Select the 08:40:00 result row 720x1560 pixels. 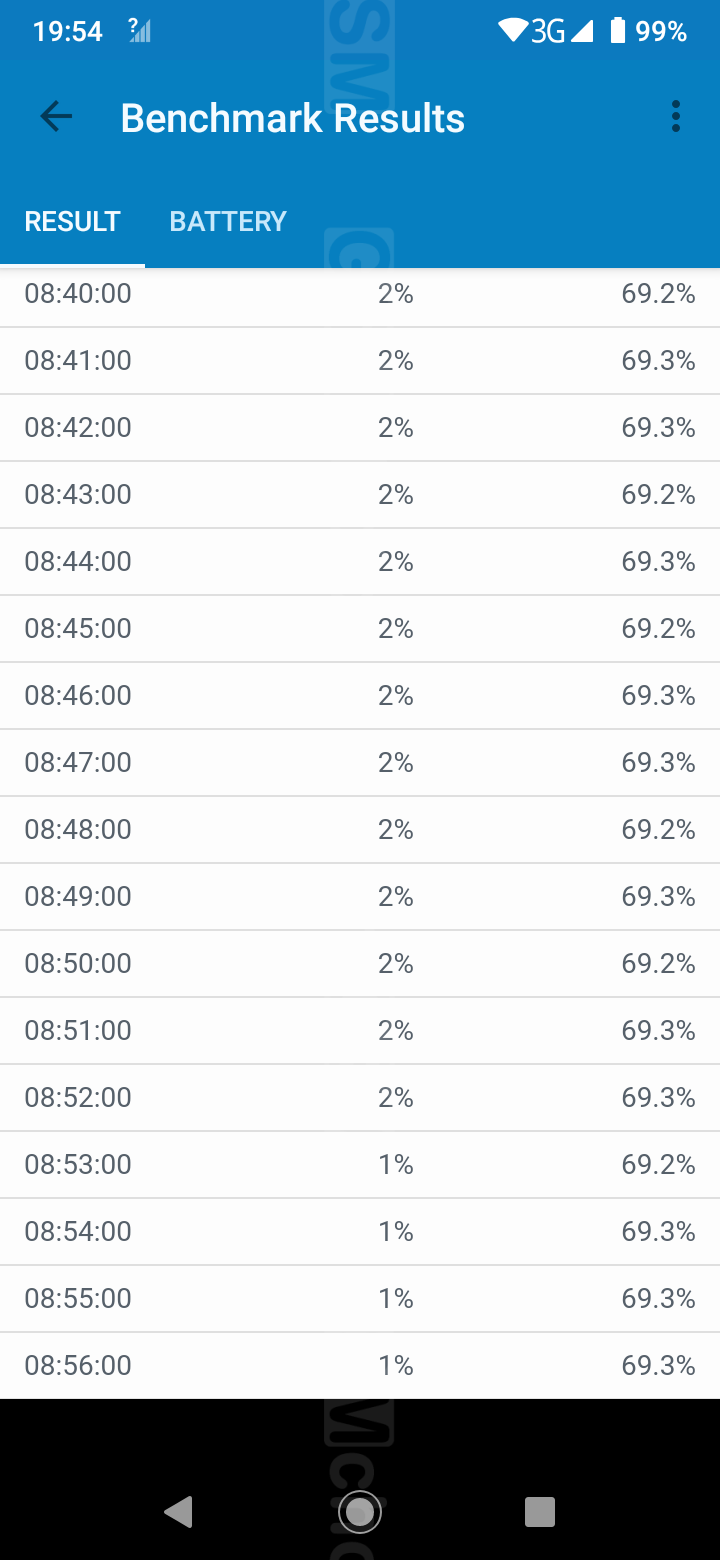click(x=360, y=294)
